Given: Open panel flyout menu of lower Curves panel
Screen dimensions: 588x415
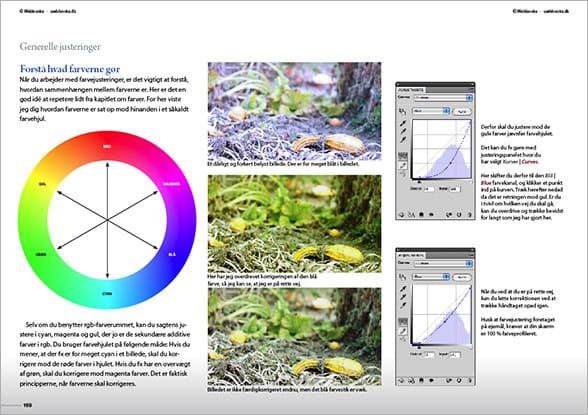Looking at the screenshot, I should click(471, 255).
